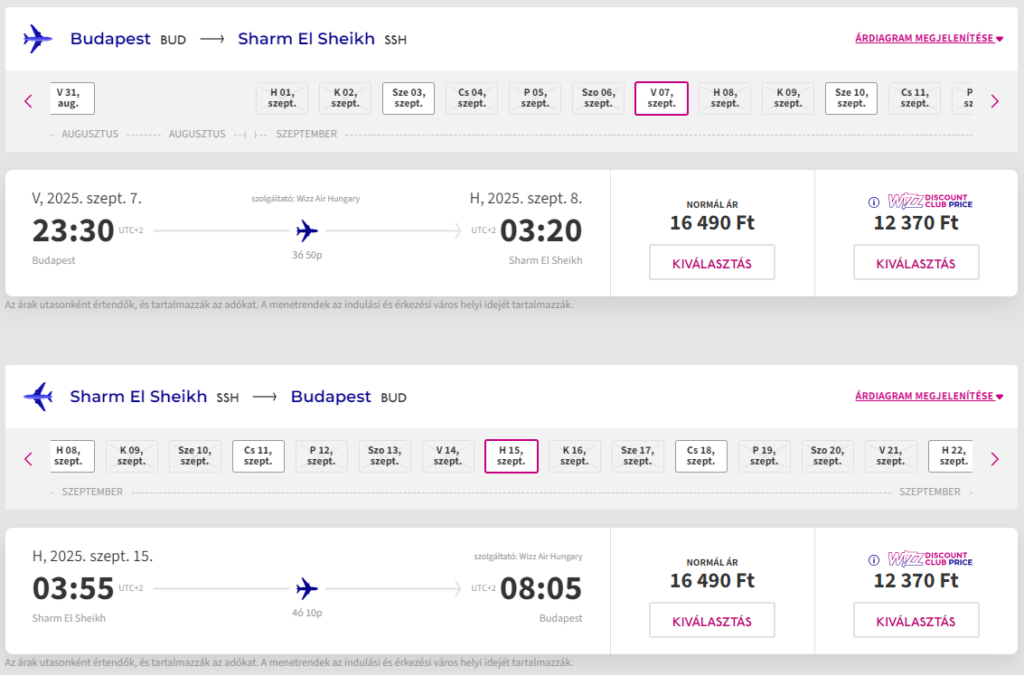The height and width of the screenshot is (675, 1024).
Task: Click the return airplane icon beside Sharm El Sheikh
Action: pos(37,397)
